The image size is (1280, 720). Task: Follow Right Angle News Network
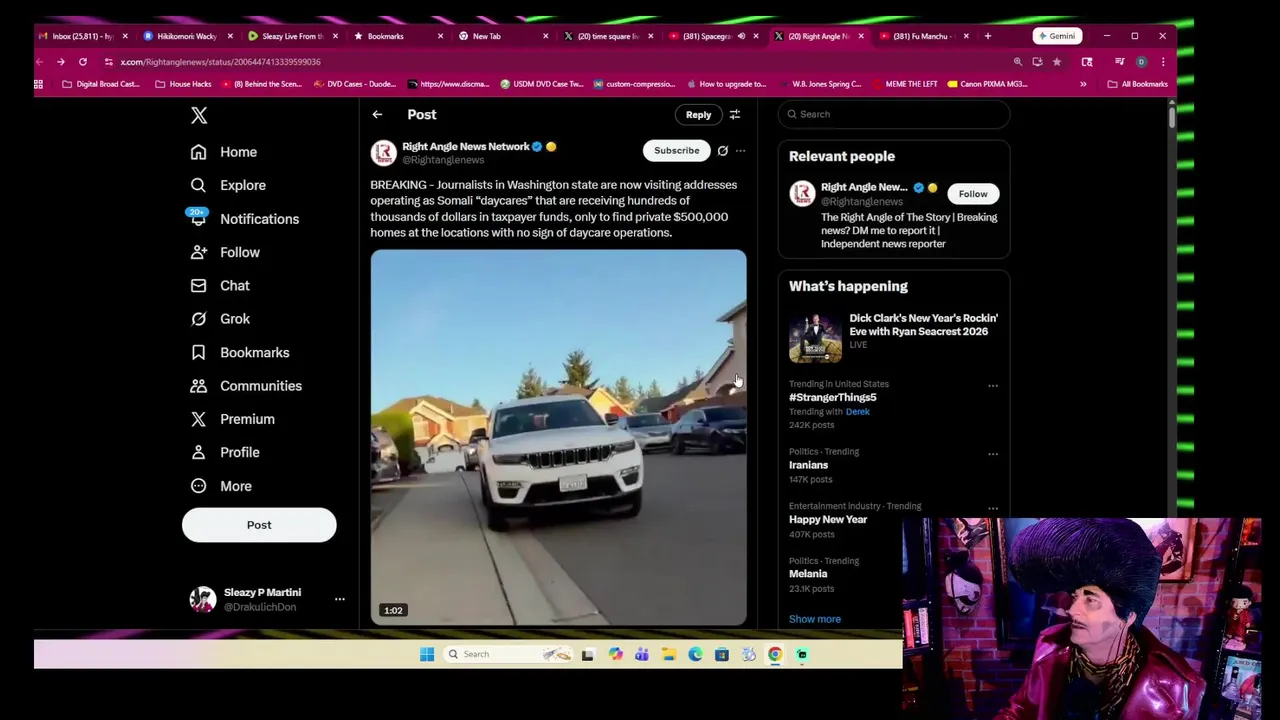tap(973, 194)
